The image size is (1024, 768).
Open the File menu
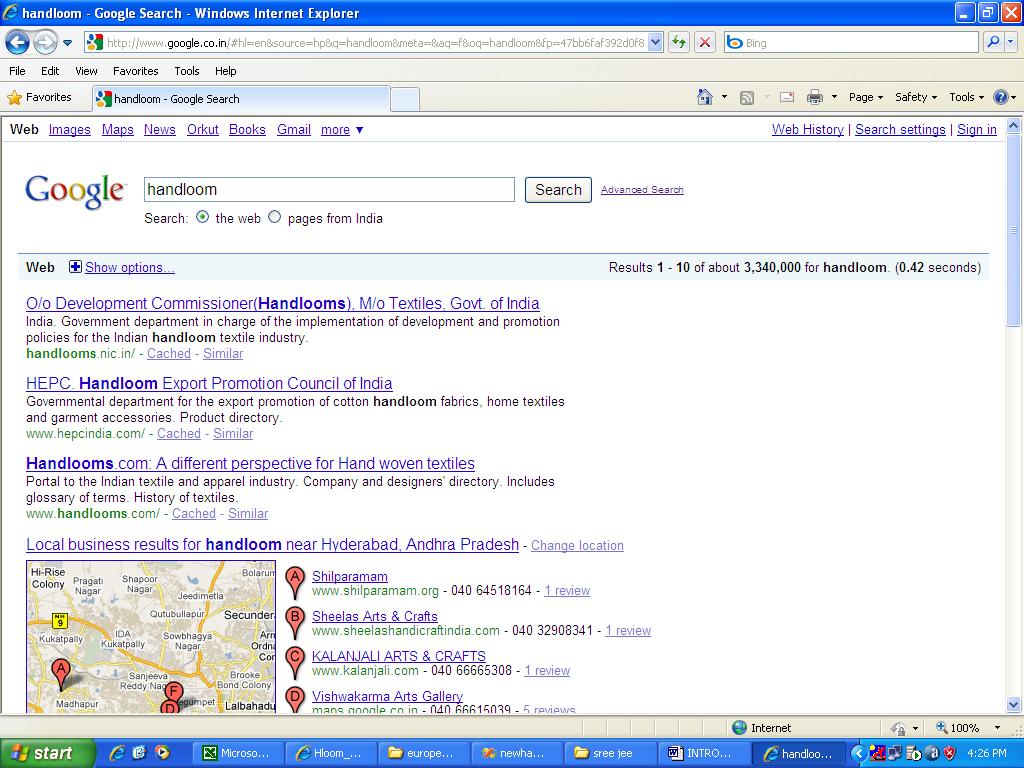(18, 71)
